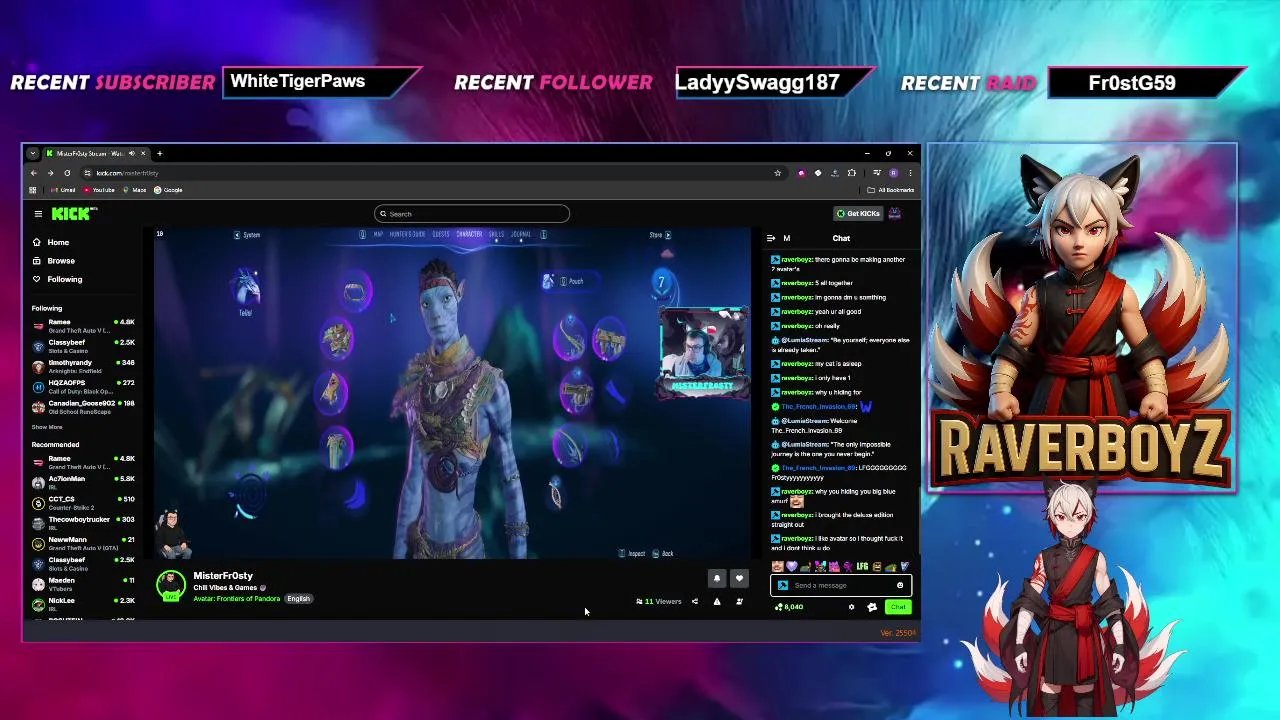This screenshot has height=720, width=1280.
Task: Share the stream via share icon
Action: 695,602
